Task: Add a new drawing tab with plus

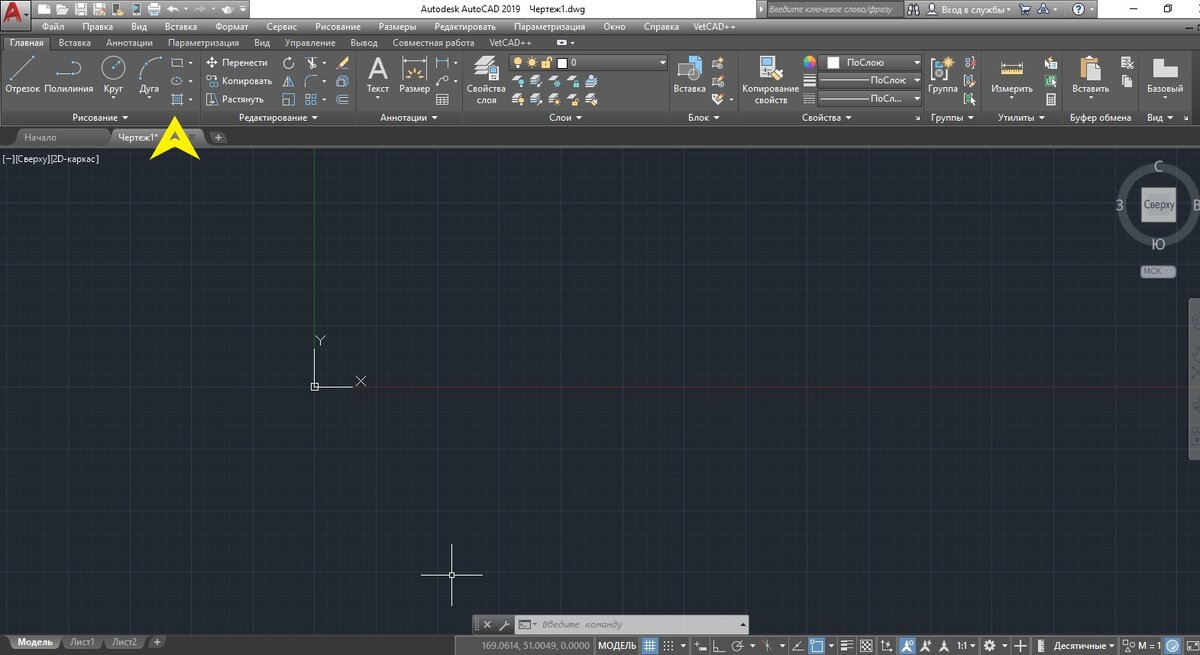Action: point(218,137)
